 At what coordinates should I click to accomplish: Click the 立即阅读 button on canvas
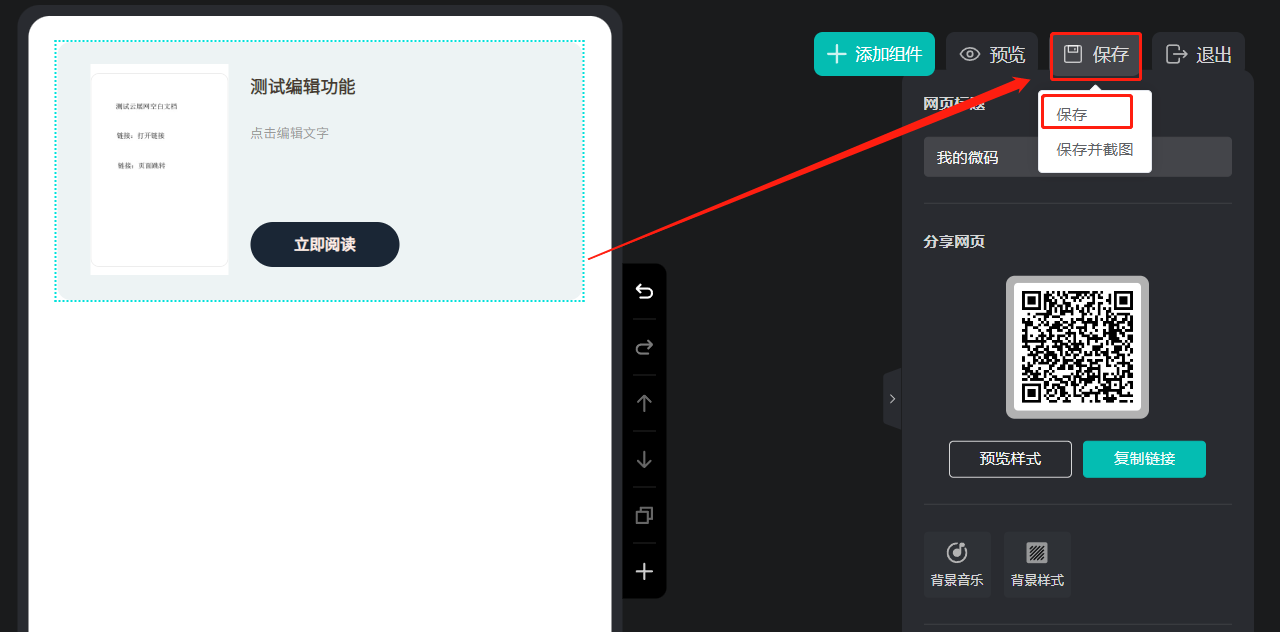[325, 245]
